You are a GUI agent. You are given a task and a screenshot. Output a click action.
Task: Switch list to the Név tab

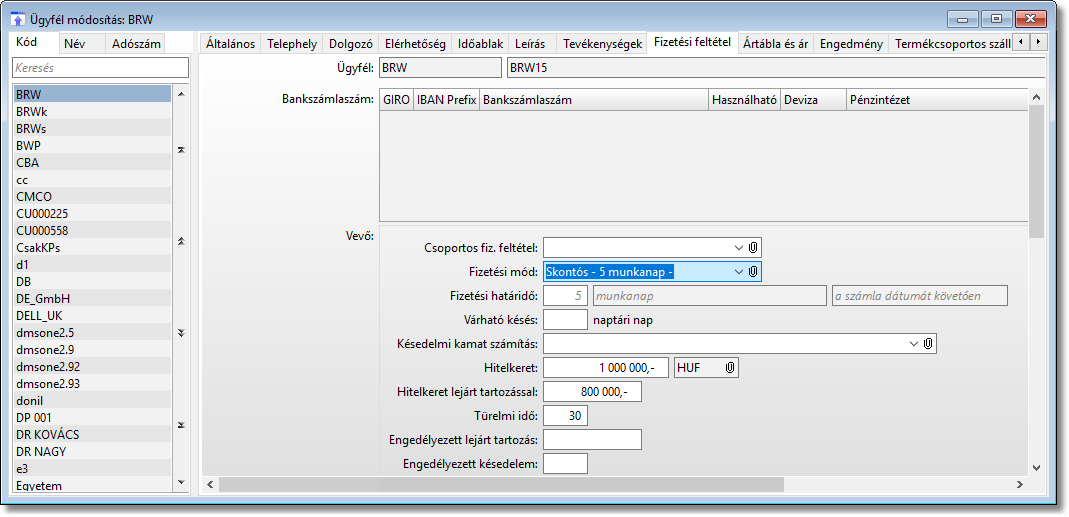click(81, 44)
